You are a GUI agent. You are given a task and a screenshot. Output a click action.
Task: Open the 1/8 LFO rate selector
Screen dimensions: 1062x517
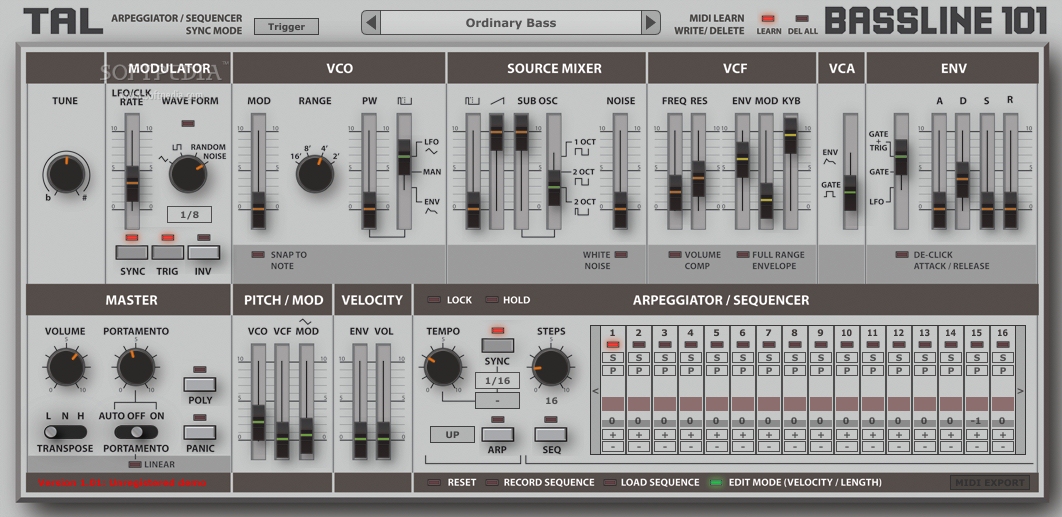(190, 215)
